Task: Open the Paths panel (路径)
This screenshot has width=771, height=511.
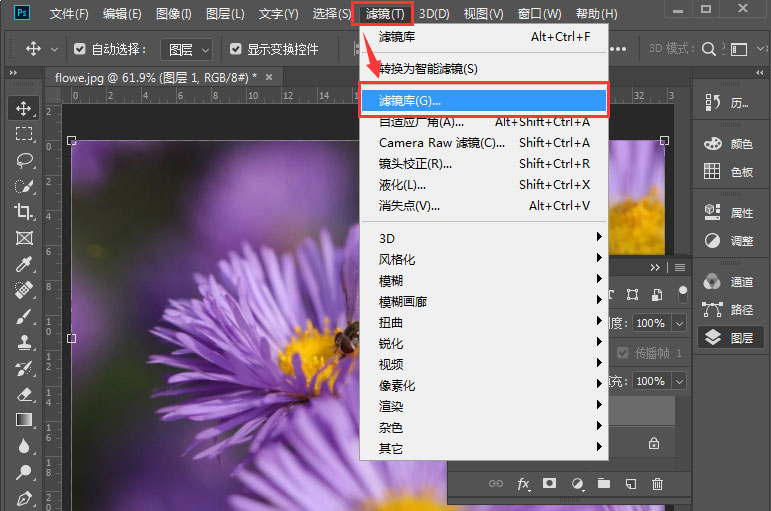Action: pos(728,309)
